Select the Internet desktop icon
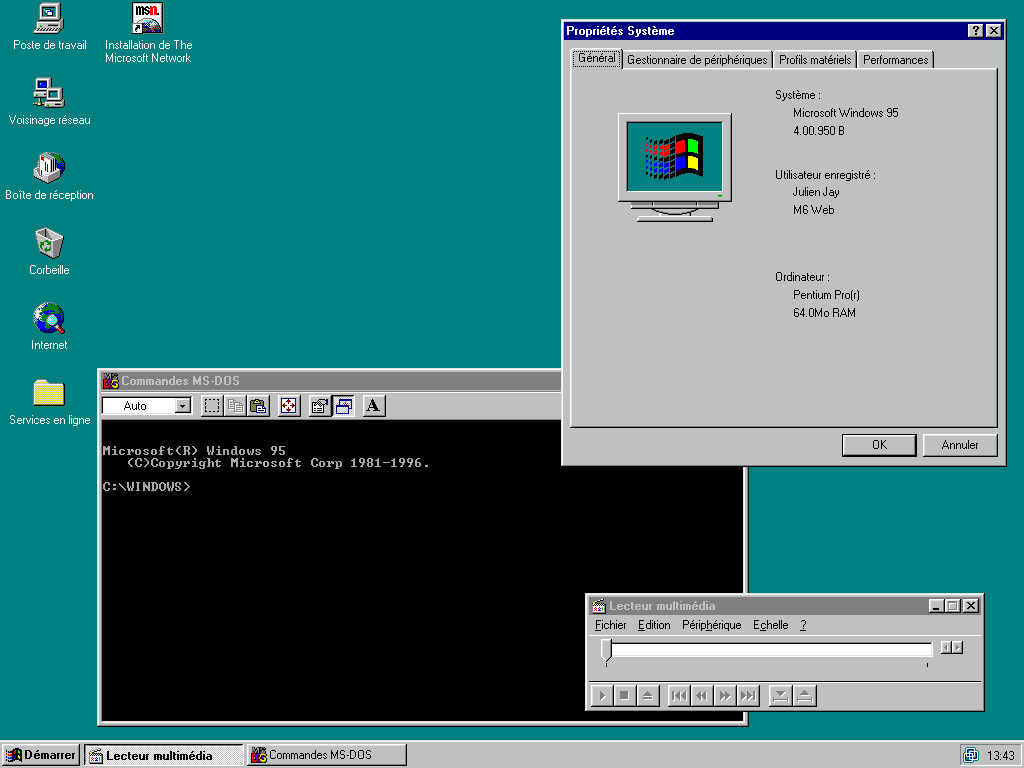1024x768 pixels. pos(49,327)
